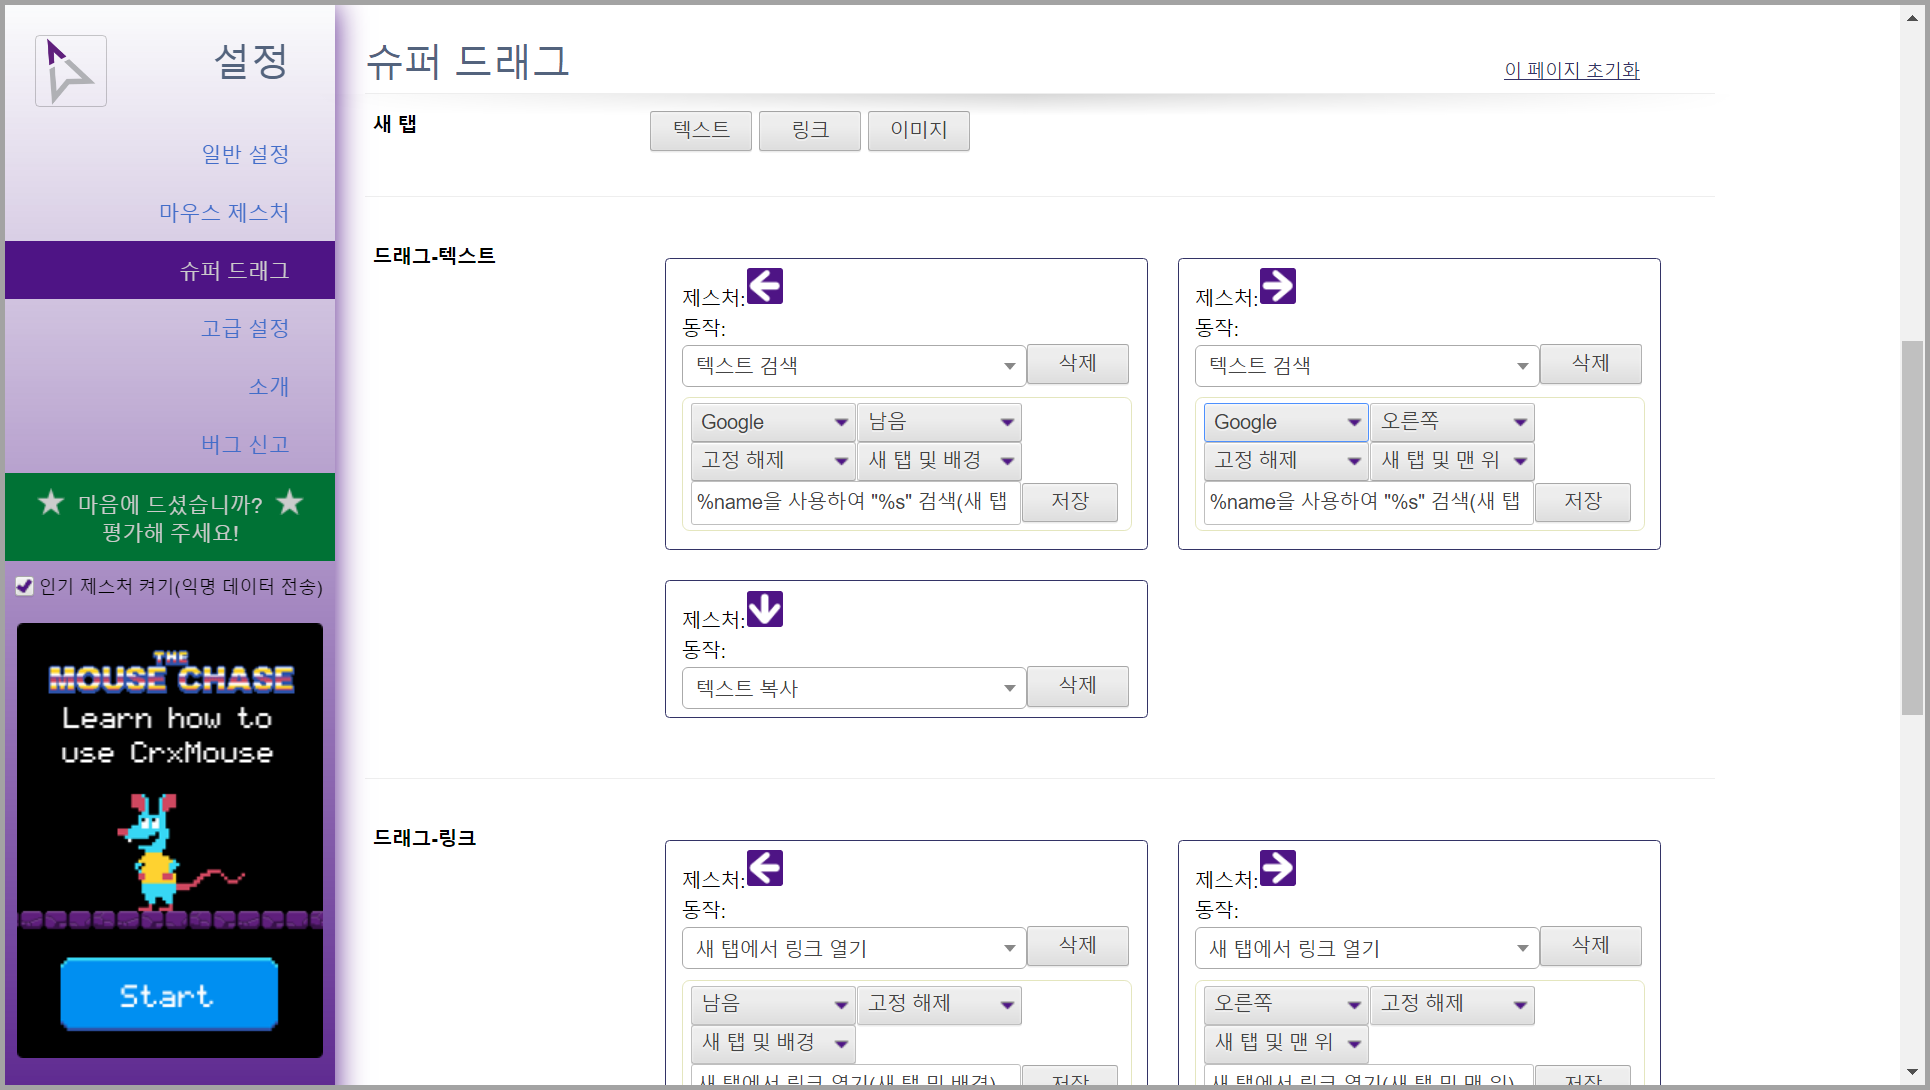Open 고급 설정 in the sidebar
Image resolution: width=1930 pixels, height=1090 pixels.
[245, 328]
